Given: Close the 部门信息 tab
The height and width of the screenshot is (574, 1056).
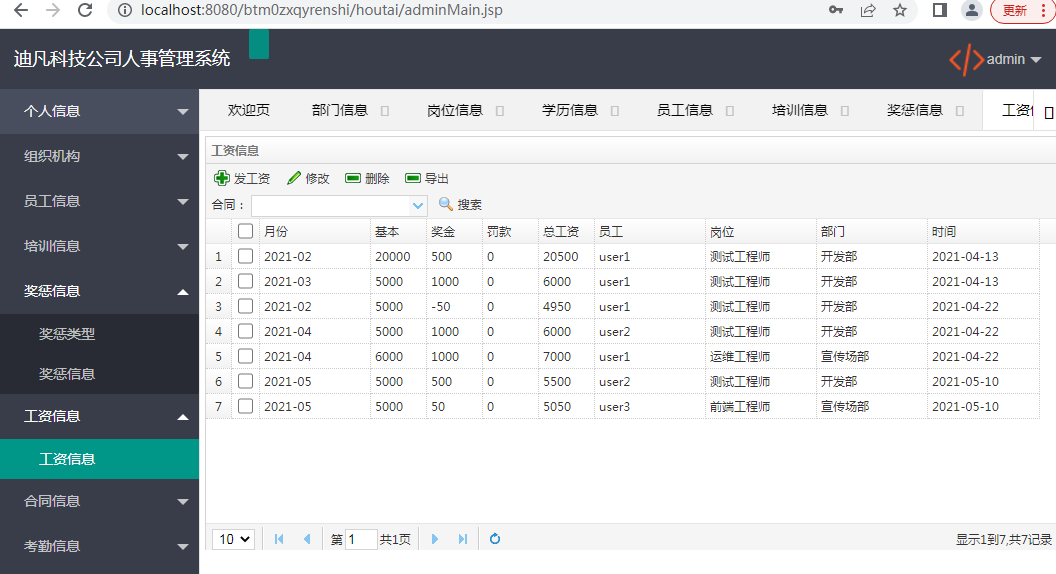Looking at the screenshot, I should 385,111.
